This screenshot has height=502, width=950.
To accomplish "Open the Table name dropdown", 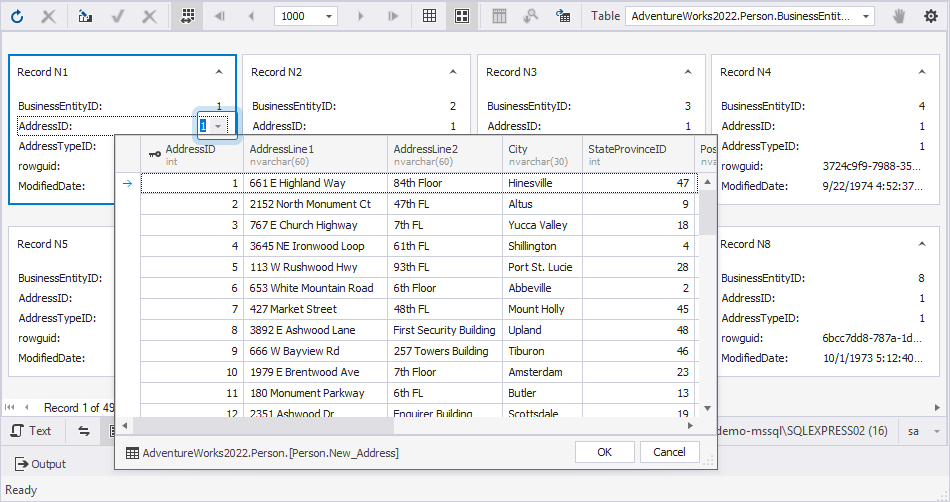I will (x=865, y=16).
